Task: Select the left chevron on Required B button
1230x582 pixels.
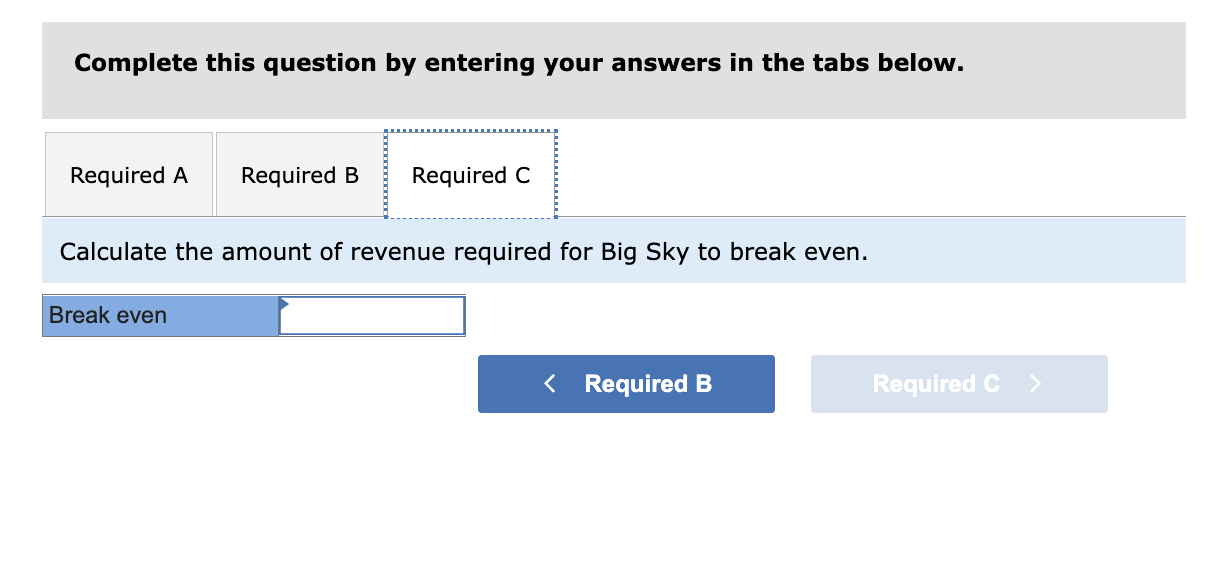Action: (x=549, y=383)
